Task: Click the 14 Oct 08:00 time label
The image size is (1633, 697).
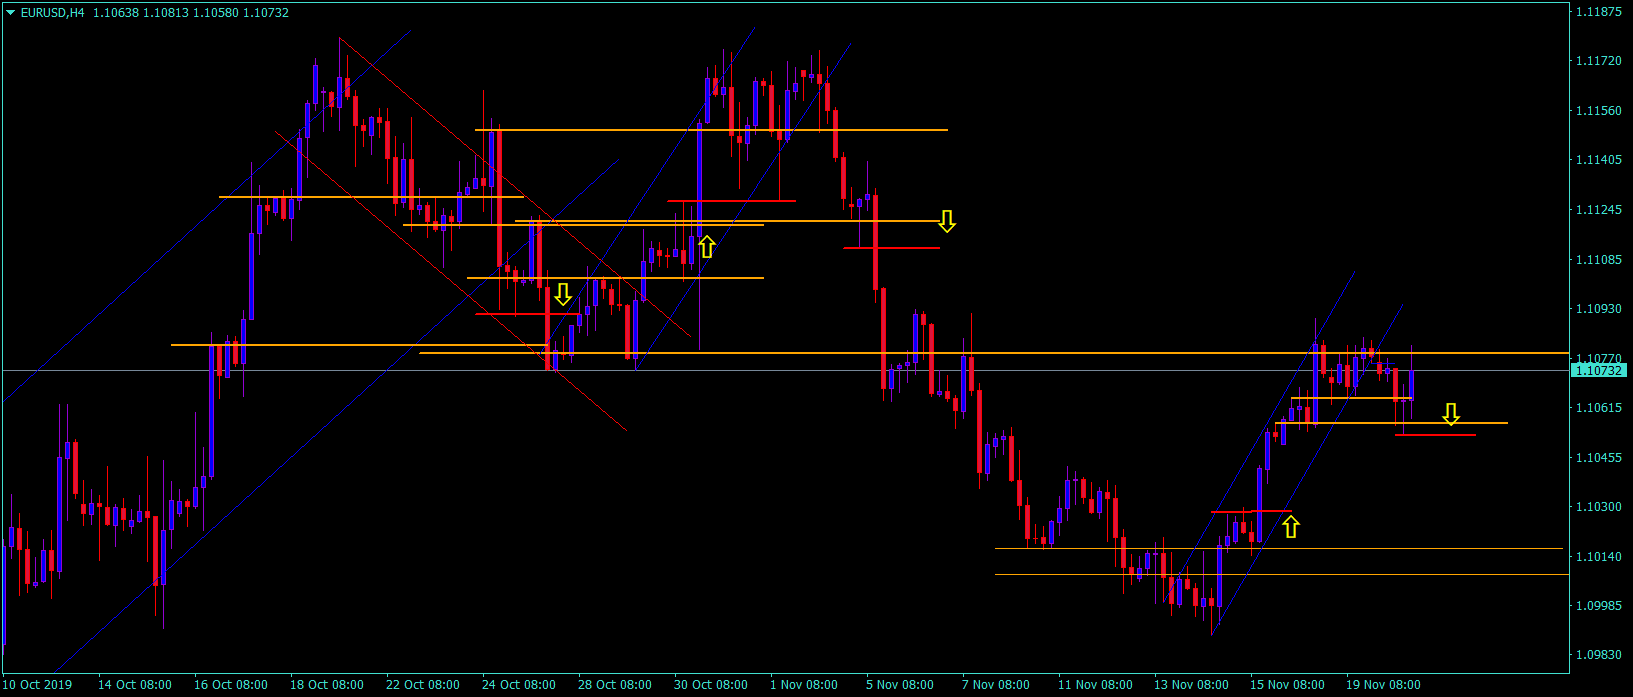Action: tap(135, 685)
